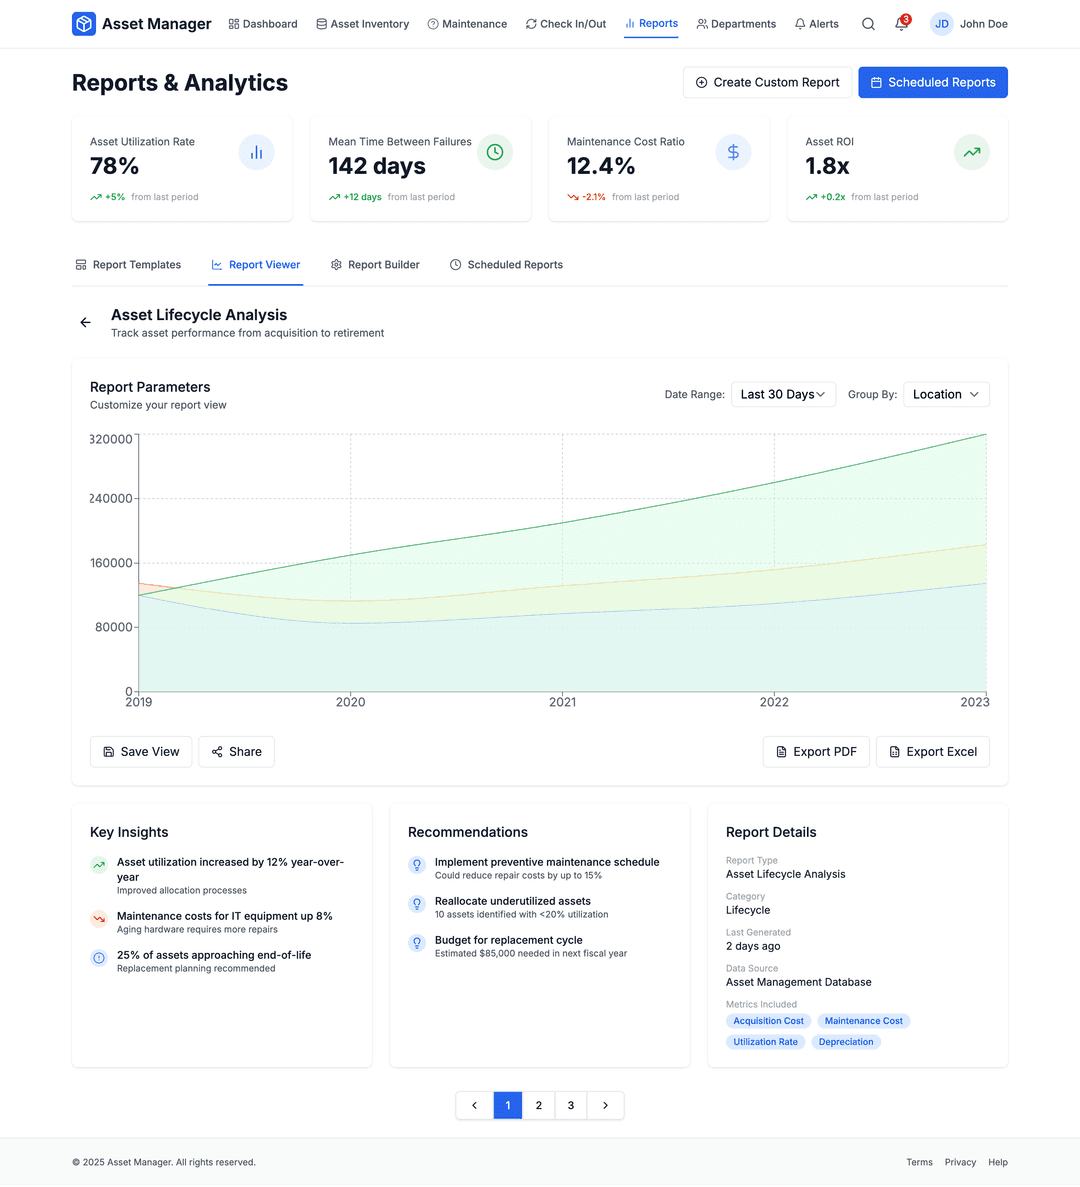
Task: Open notifications via the bell icon
Action: tap(901, 24)
